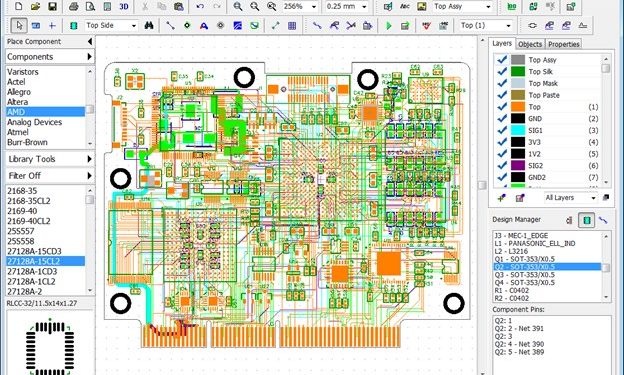Select Altera in the library list
This screenshot has width=624, height=375.
(x=45, y=102)
